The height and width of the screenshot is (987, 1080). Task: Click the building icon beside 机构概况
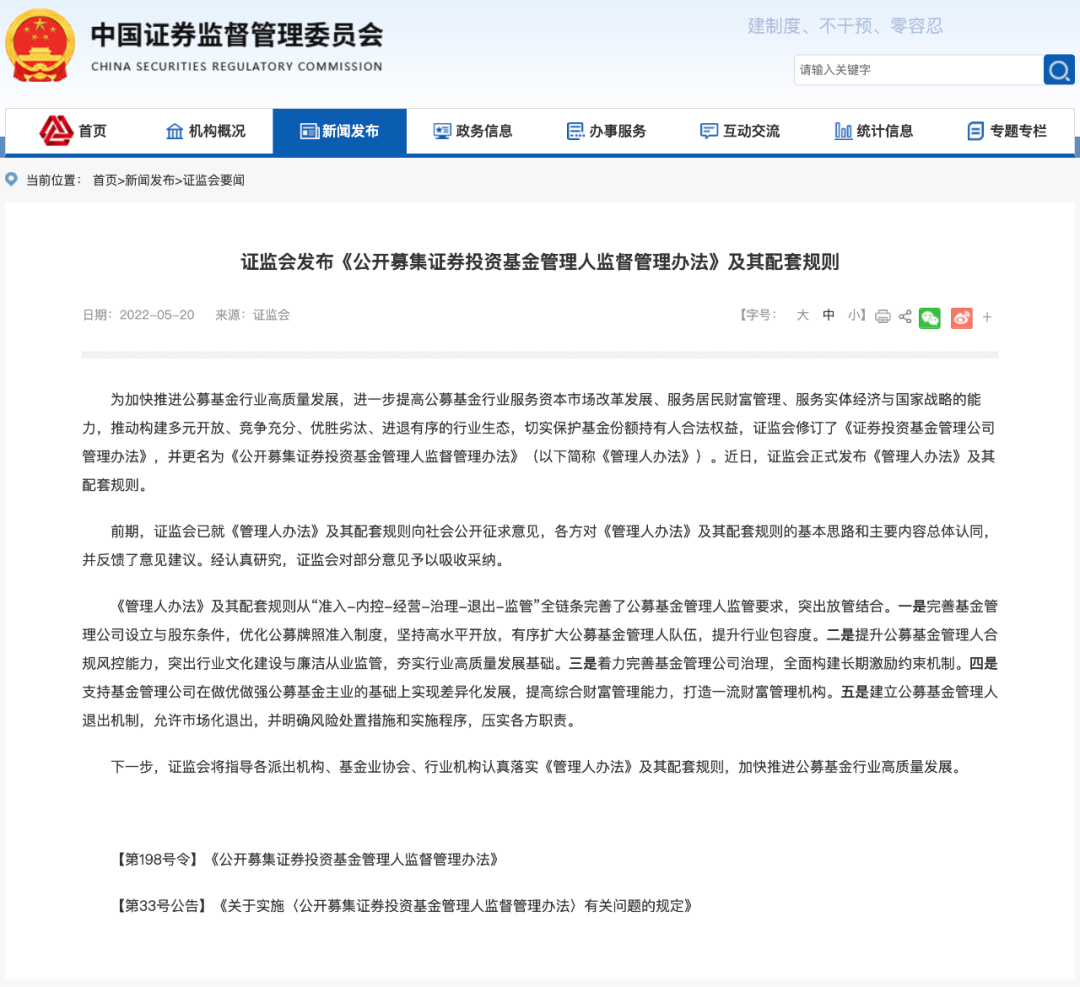175,131
